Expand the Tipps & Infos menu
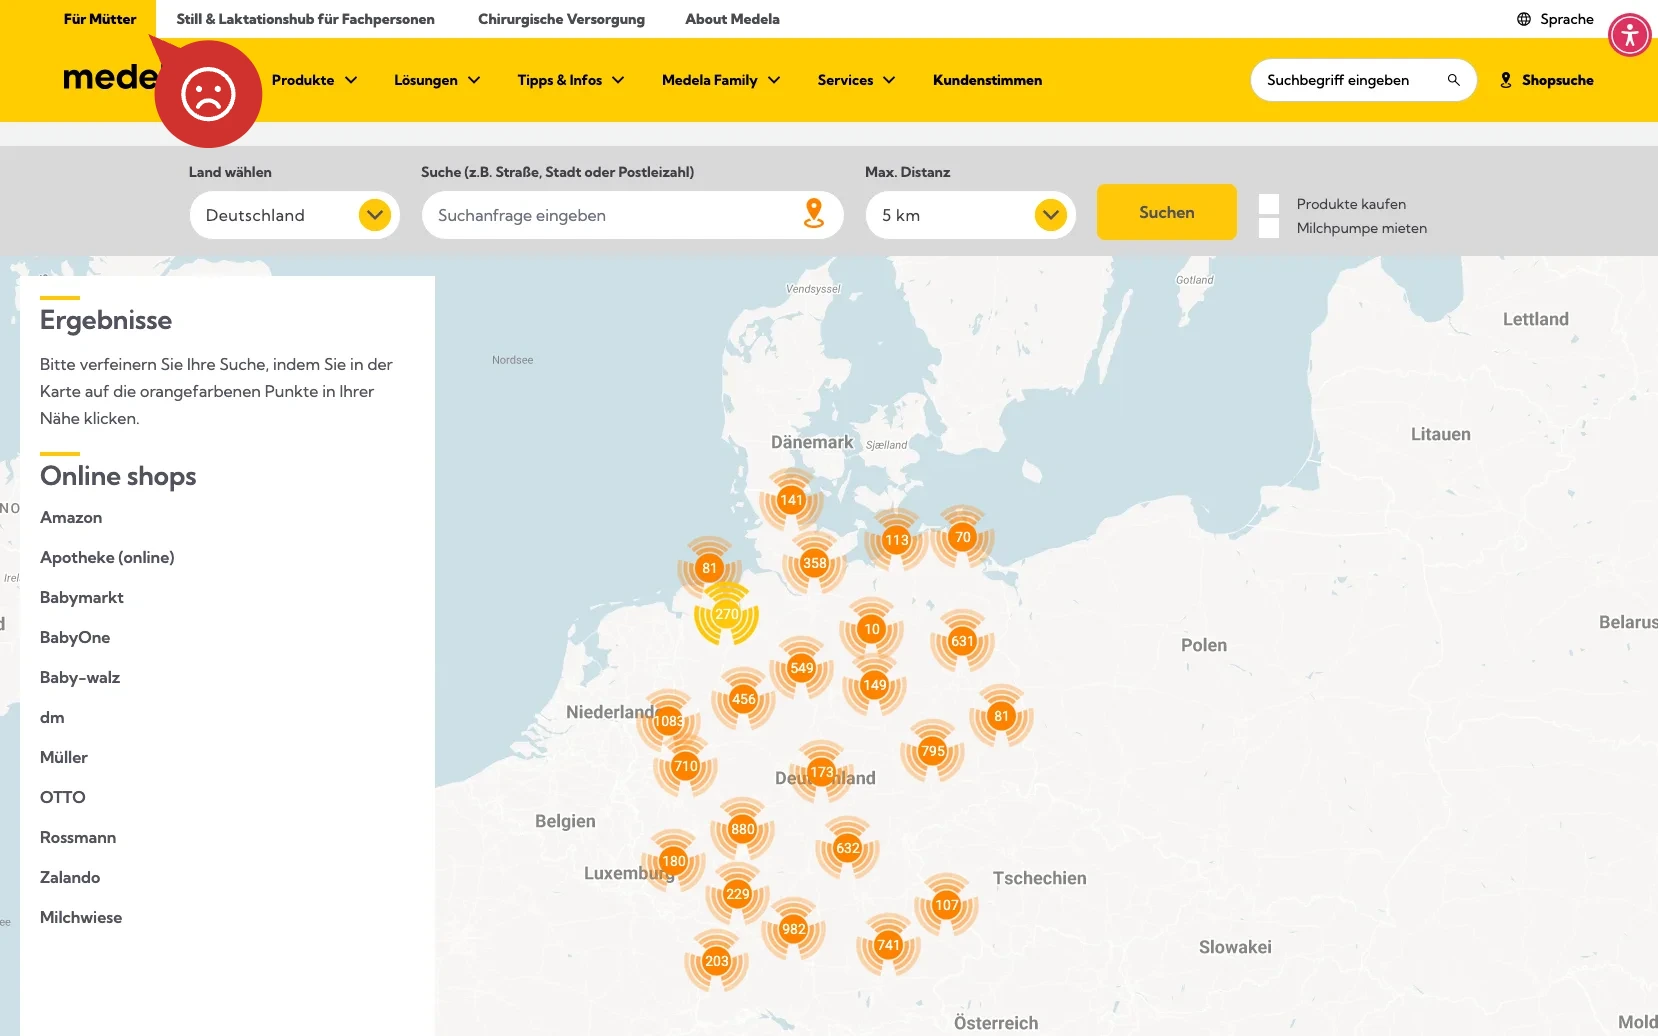The width and height of the screenshot is (1658, 1036). click(571, 80)
